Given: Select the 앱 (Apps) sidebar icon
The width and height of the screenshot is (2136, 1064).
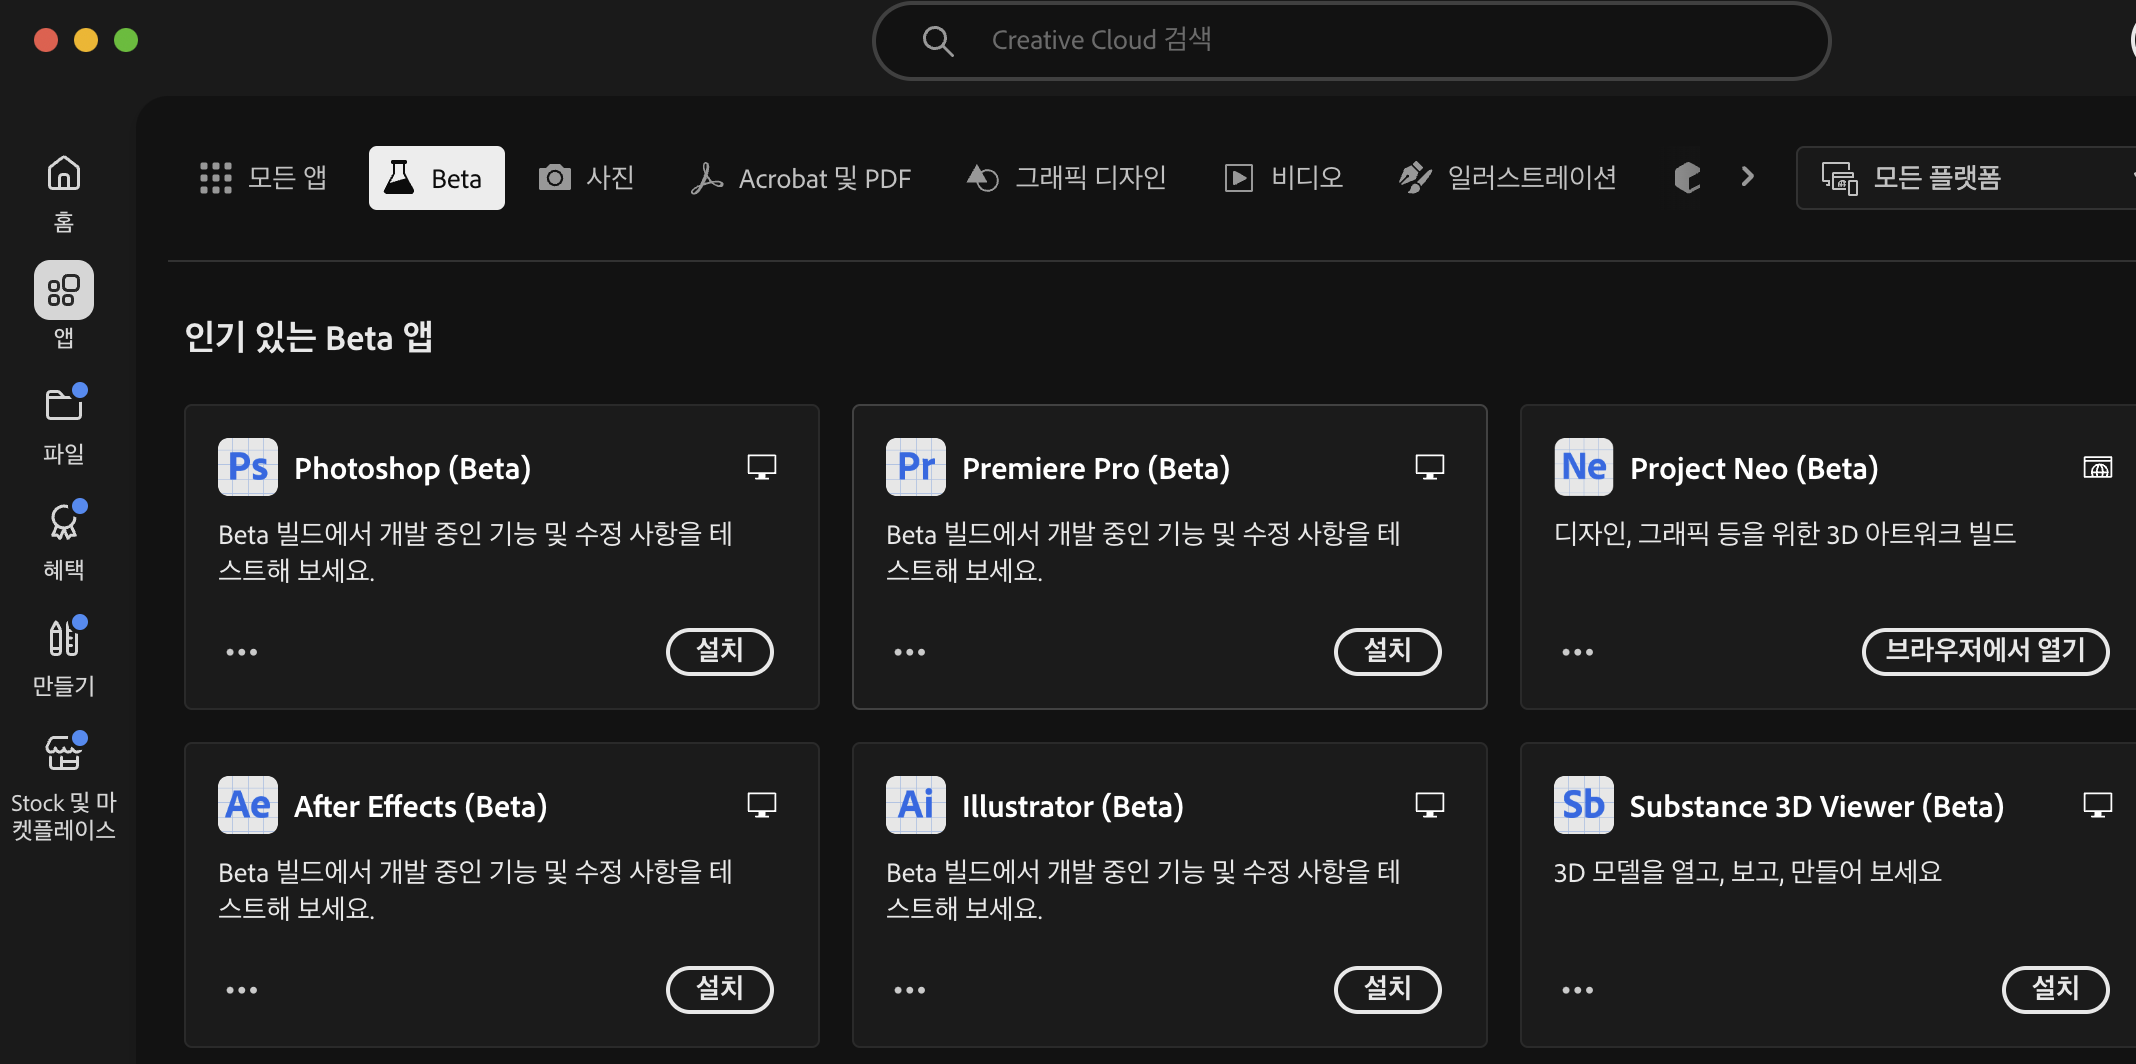Looking at the screenshot, I should pyautogui.click(x=64, y=290).
